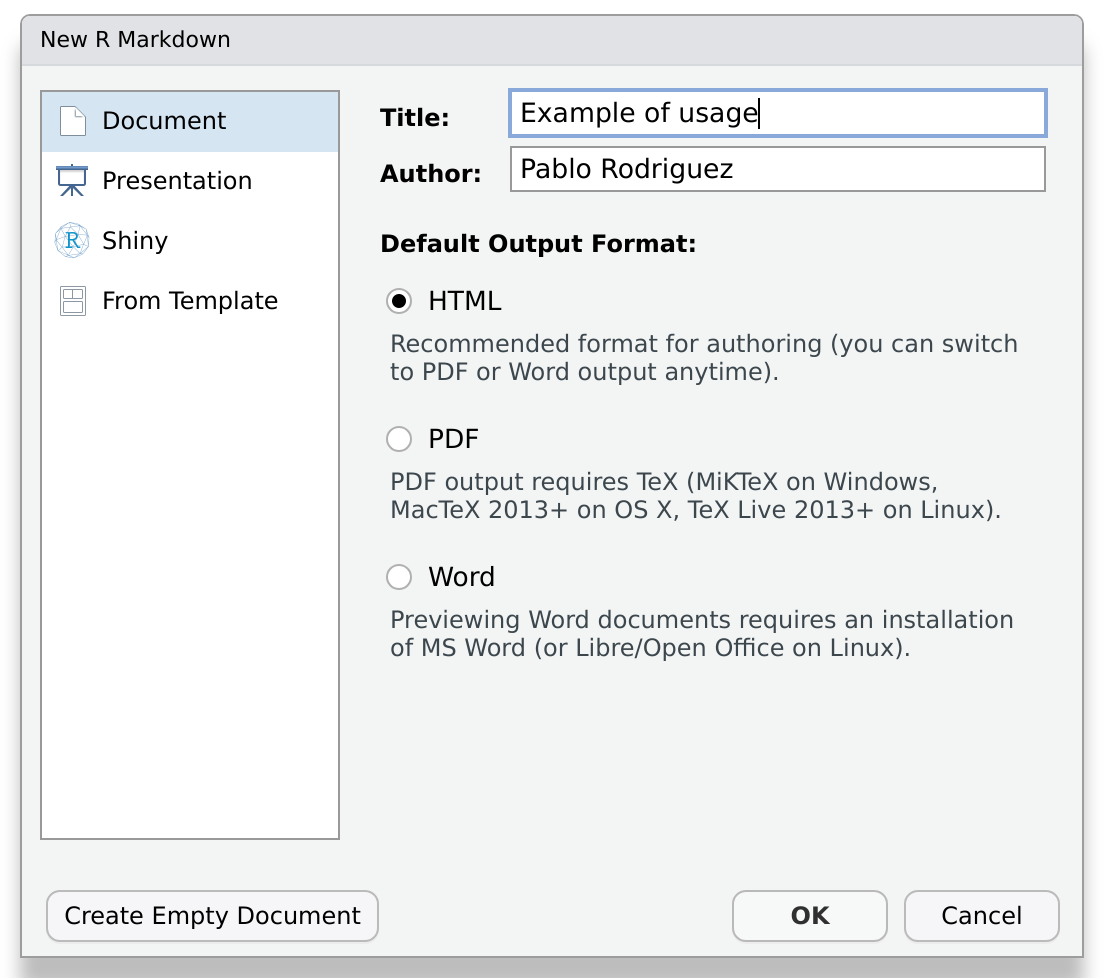Viewport: 1107px width, 978px height.
Task: Click the Word option label text
Action: pos(461,577)
